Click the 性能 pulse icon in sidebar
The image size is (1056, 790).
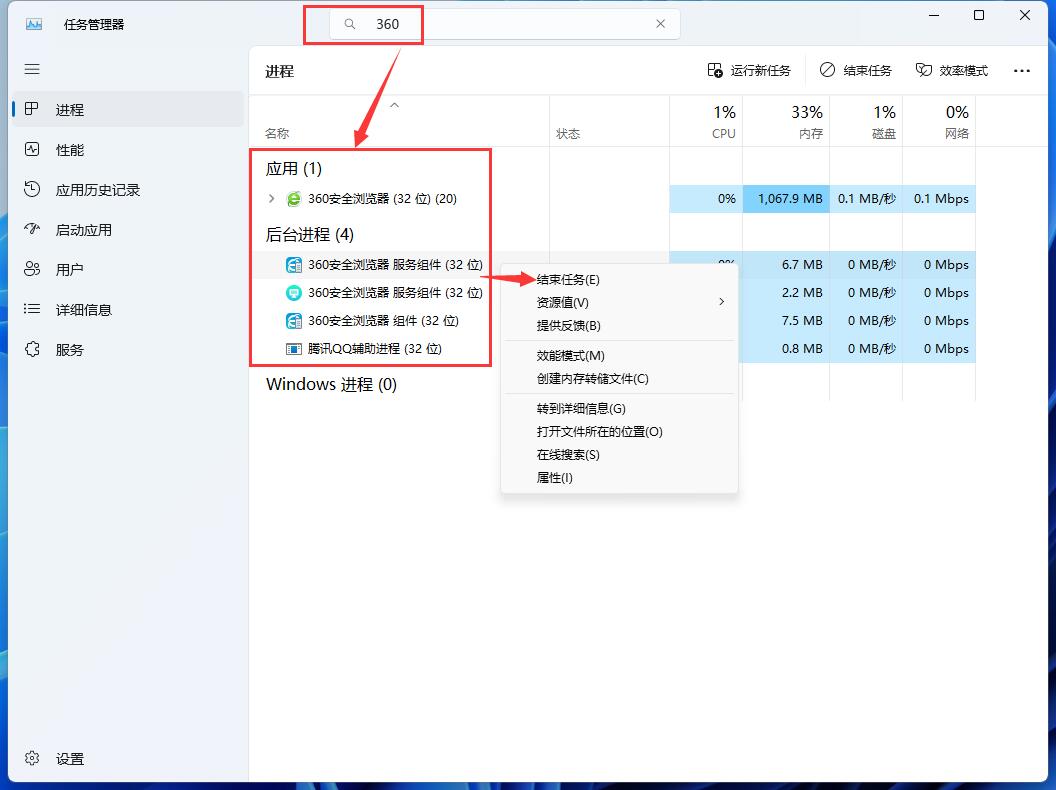coord(32,149)
